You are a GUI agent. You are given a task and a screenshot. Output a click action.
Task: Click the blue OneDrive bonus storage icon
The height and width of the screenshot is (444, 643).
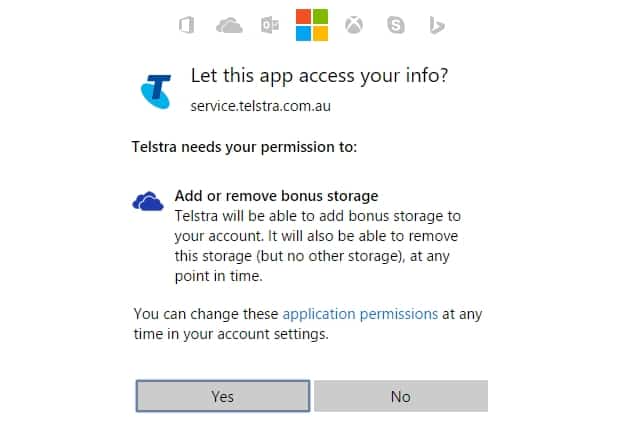point(148,201)
